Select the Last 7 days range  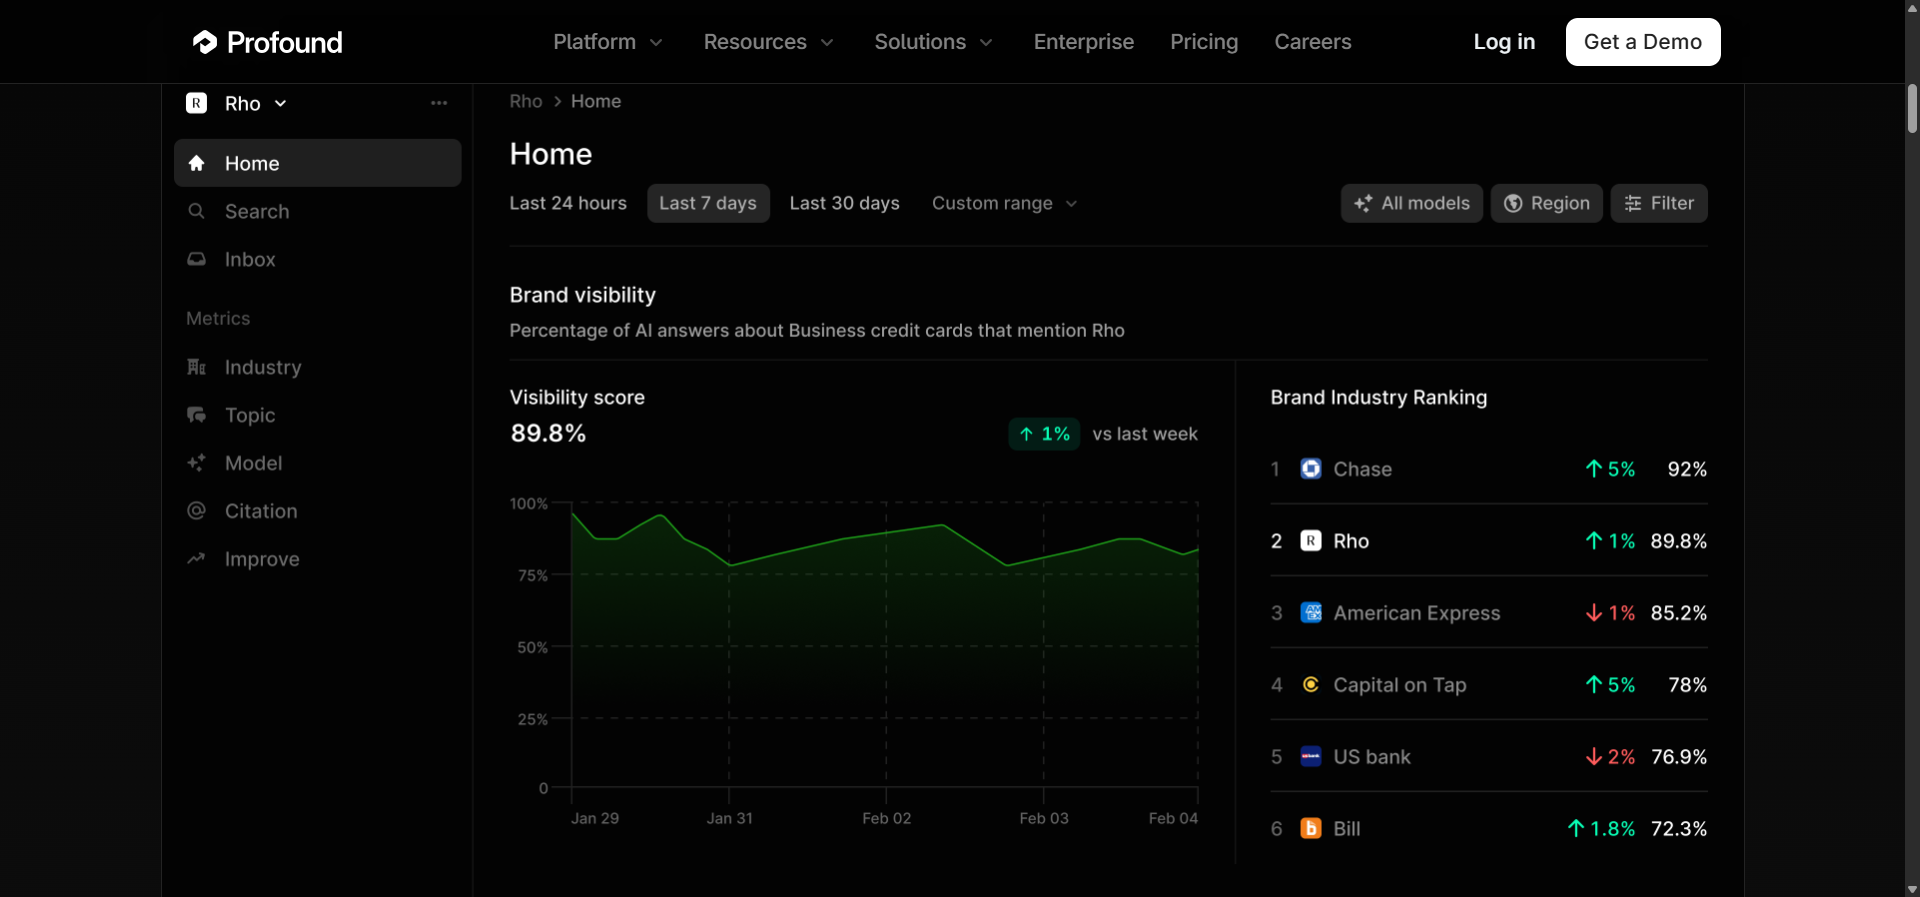click(708, 203)
